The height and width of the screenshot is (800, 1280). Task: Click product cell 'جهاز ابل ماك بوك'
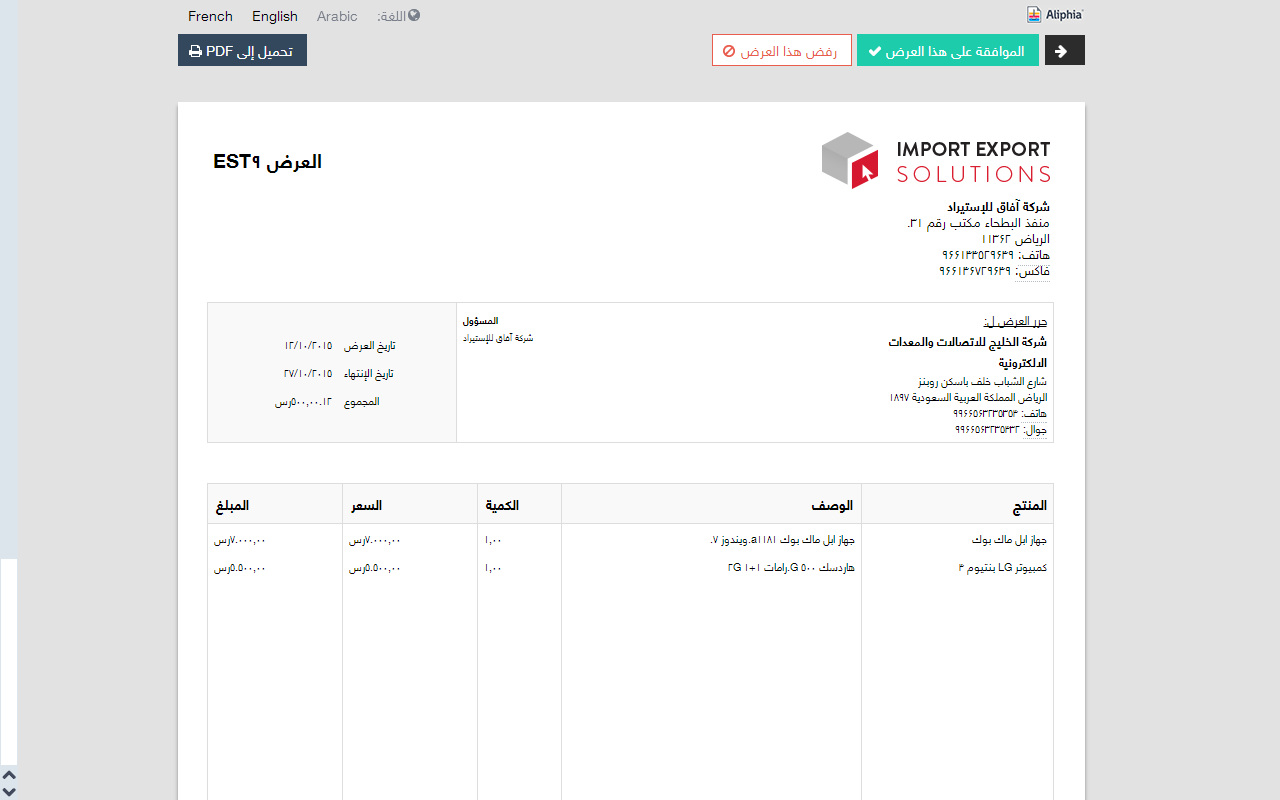[1009, 540]
